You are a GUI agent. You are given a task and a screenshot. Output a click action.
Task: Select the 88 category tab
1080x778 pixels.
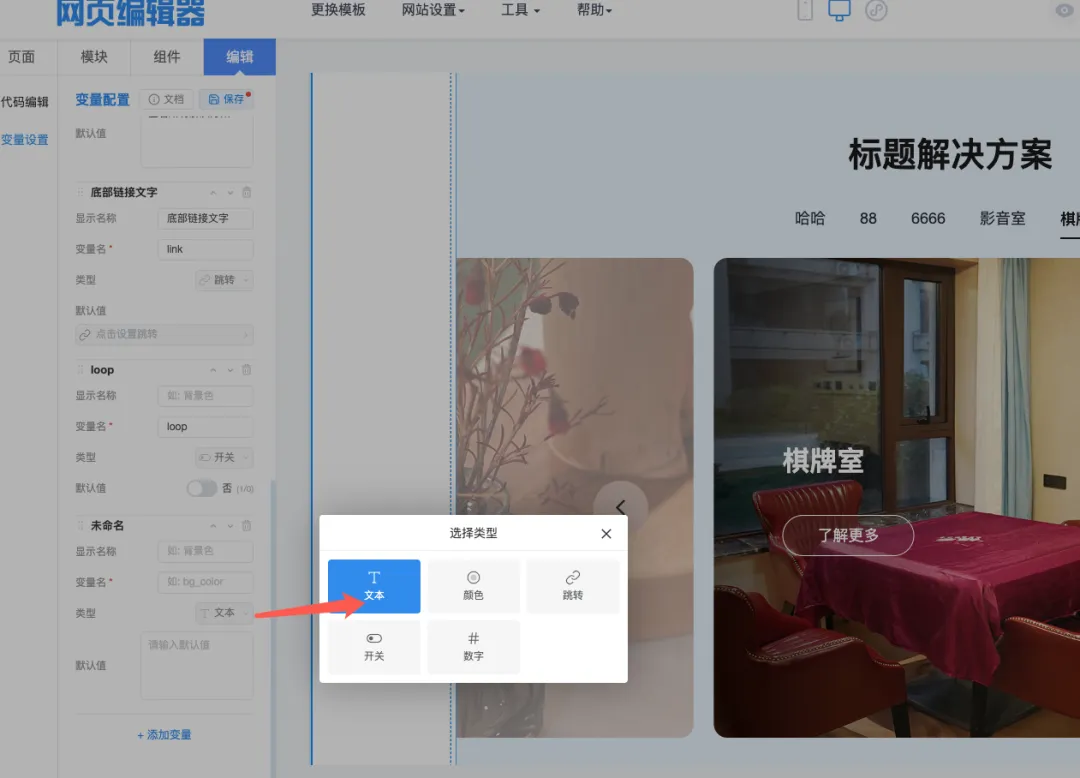[x=868, y=219]
